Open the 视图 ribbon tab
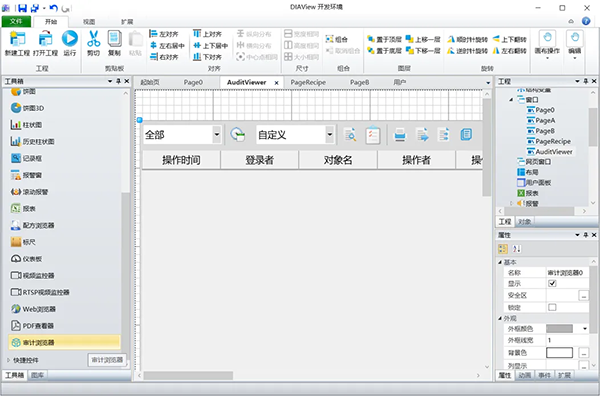 [89, 22]
